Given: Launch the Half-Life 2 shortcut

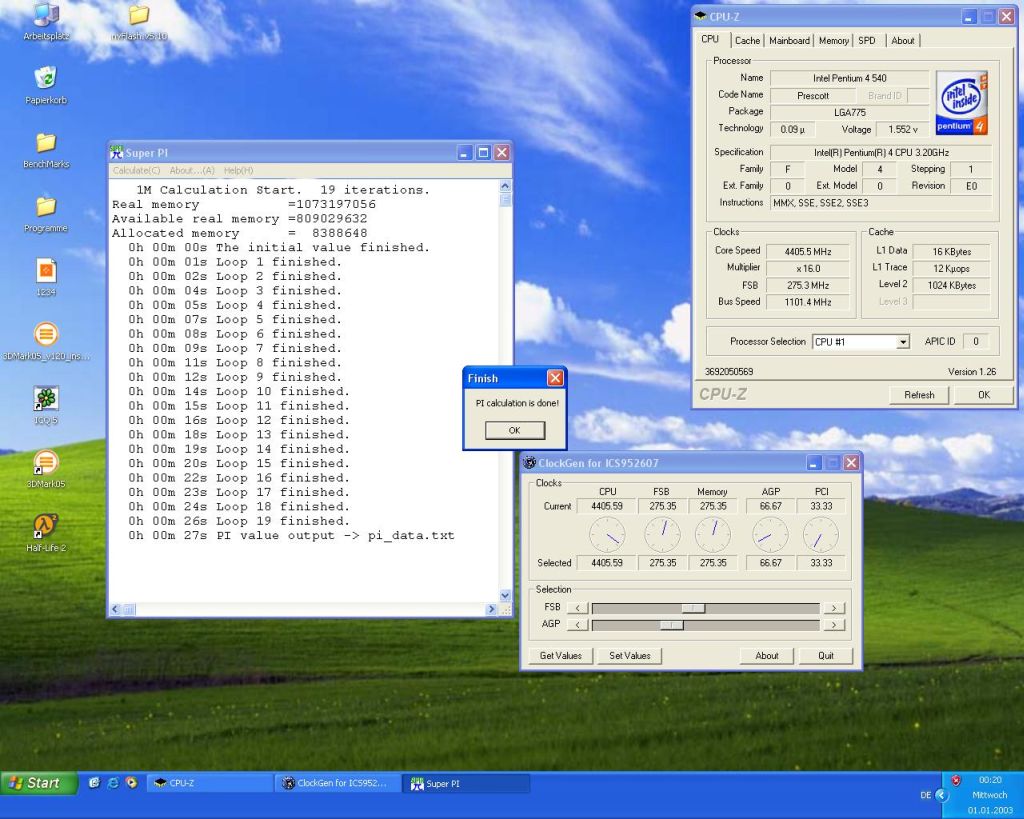Looking at the screenshot, I should click(46, 533).
